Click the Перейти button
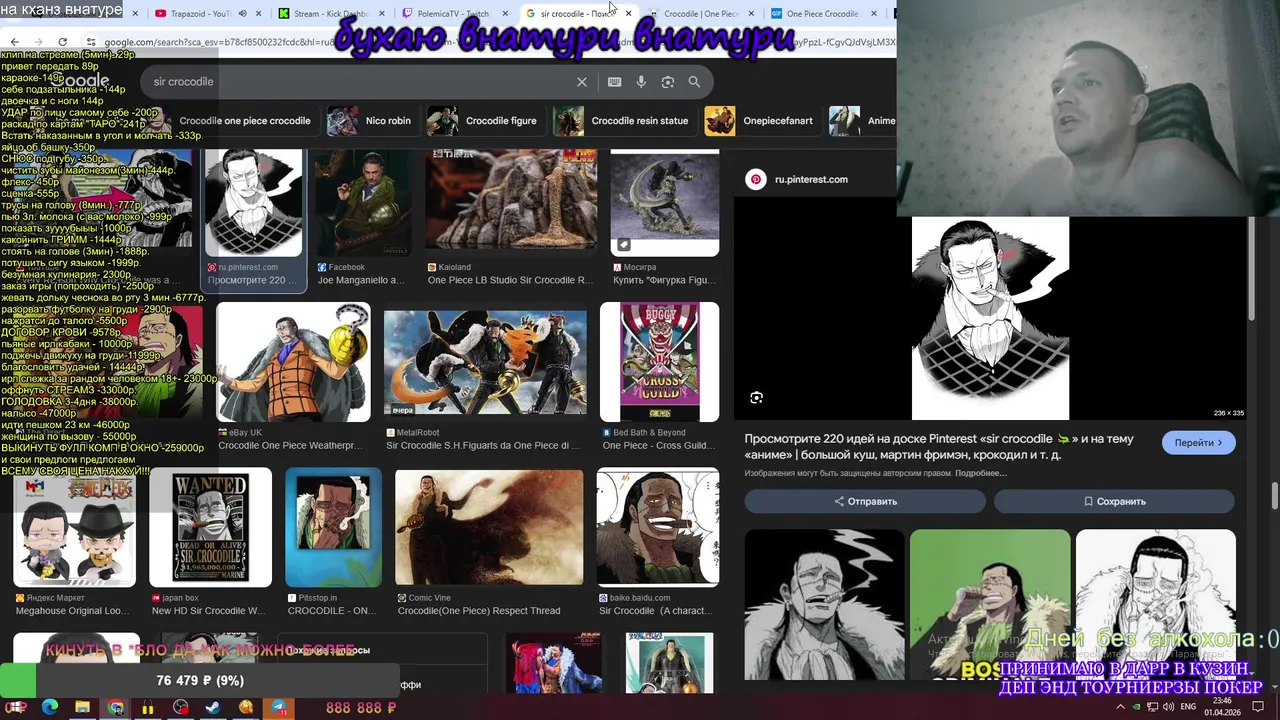Viewport: 1280px width, 720px height. (1198, 443)
